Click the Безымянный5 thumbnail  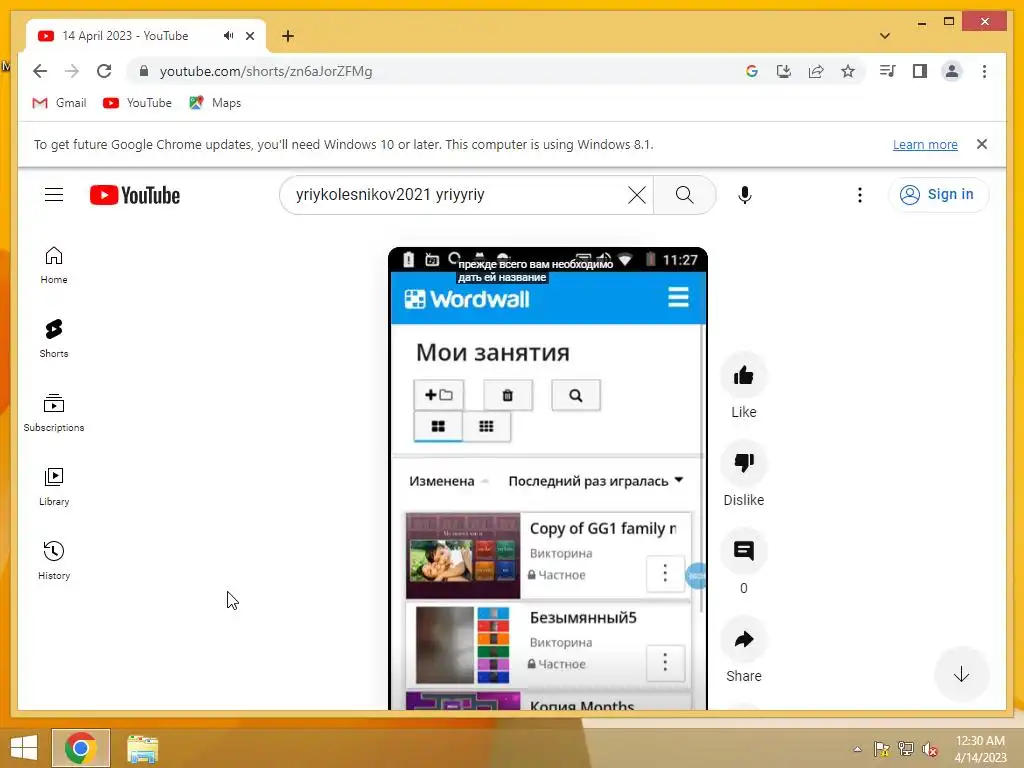pos(463,645)
